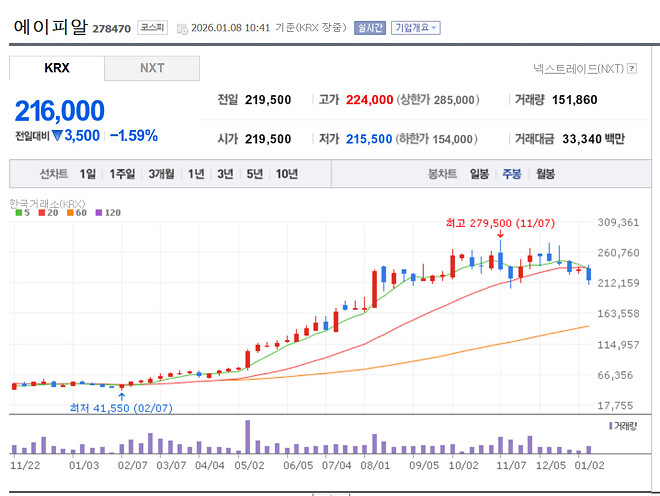Click the 실시간 real-time badge
Screen dimensions: 660x496
(370, 28)
